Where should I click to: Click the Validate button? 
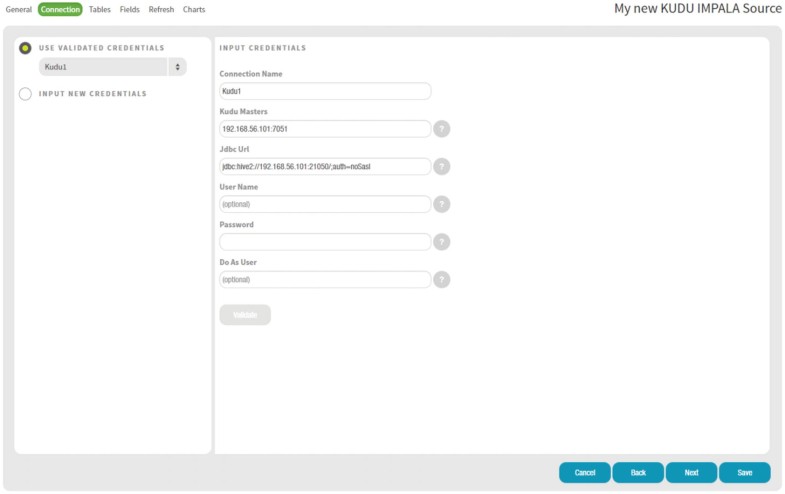coord(245,315)
